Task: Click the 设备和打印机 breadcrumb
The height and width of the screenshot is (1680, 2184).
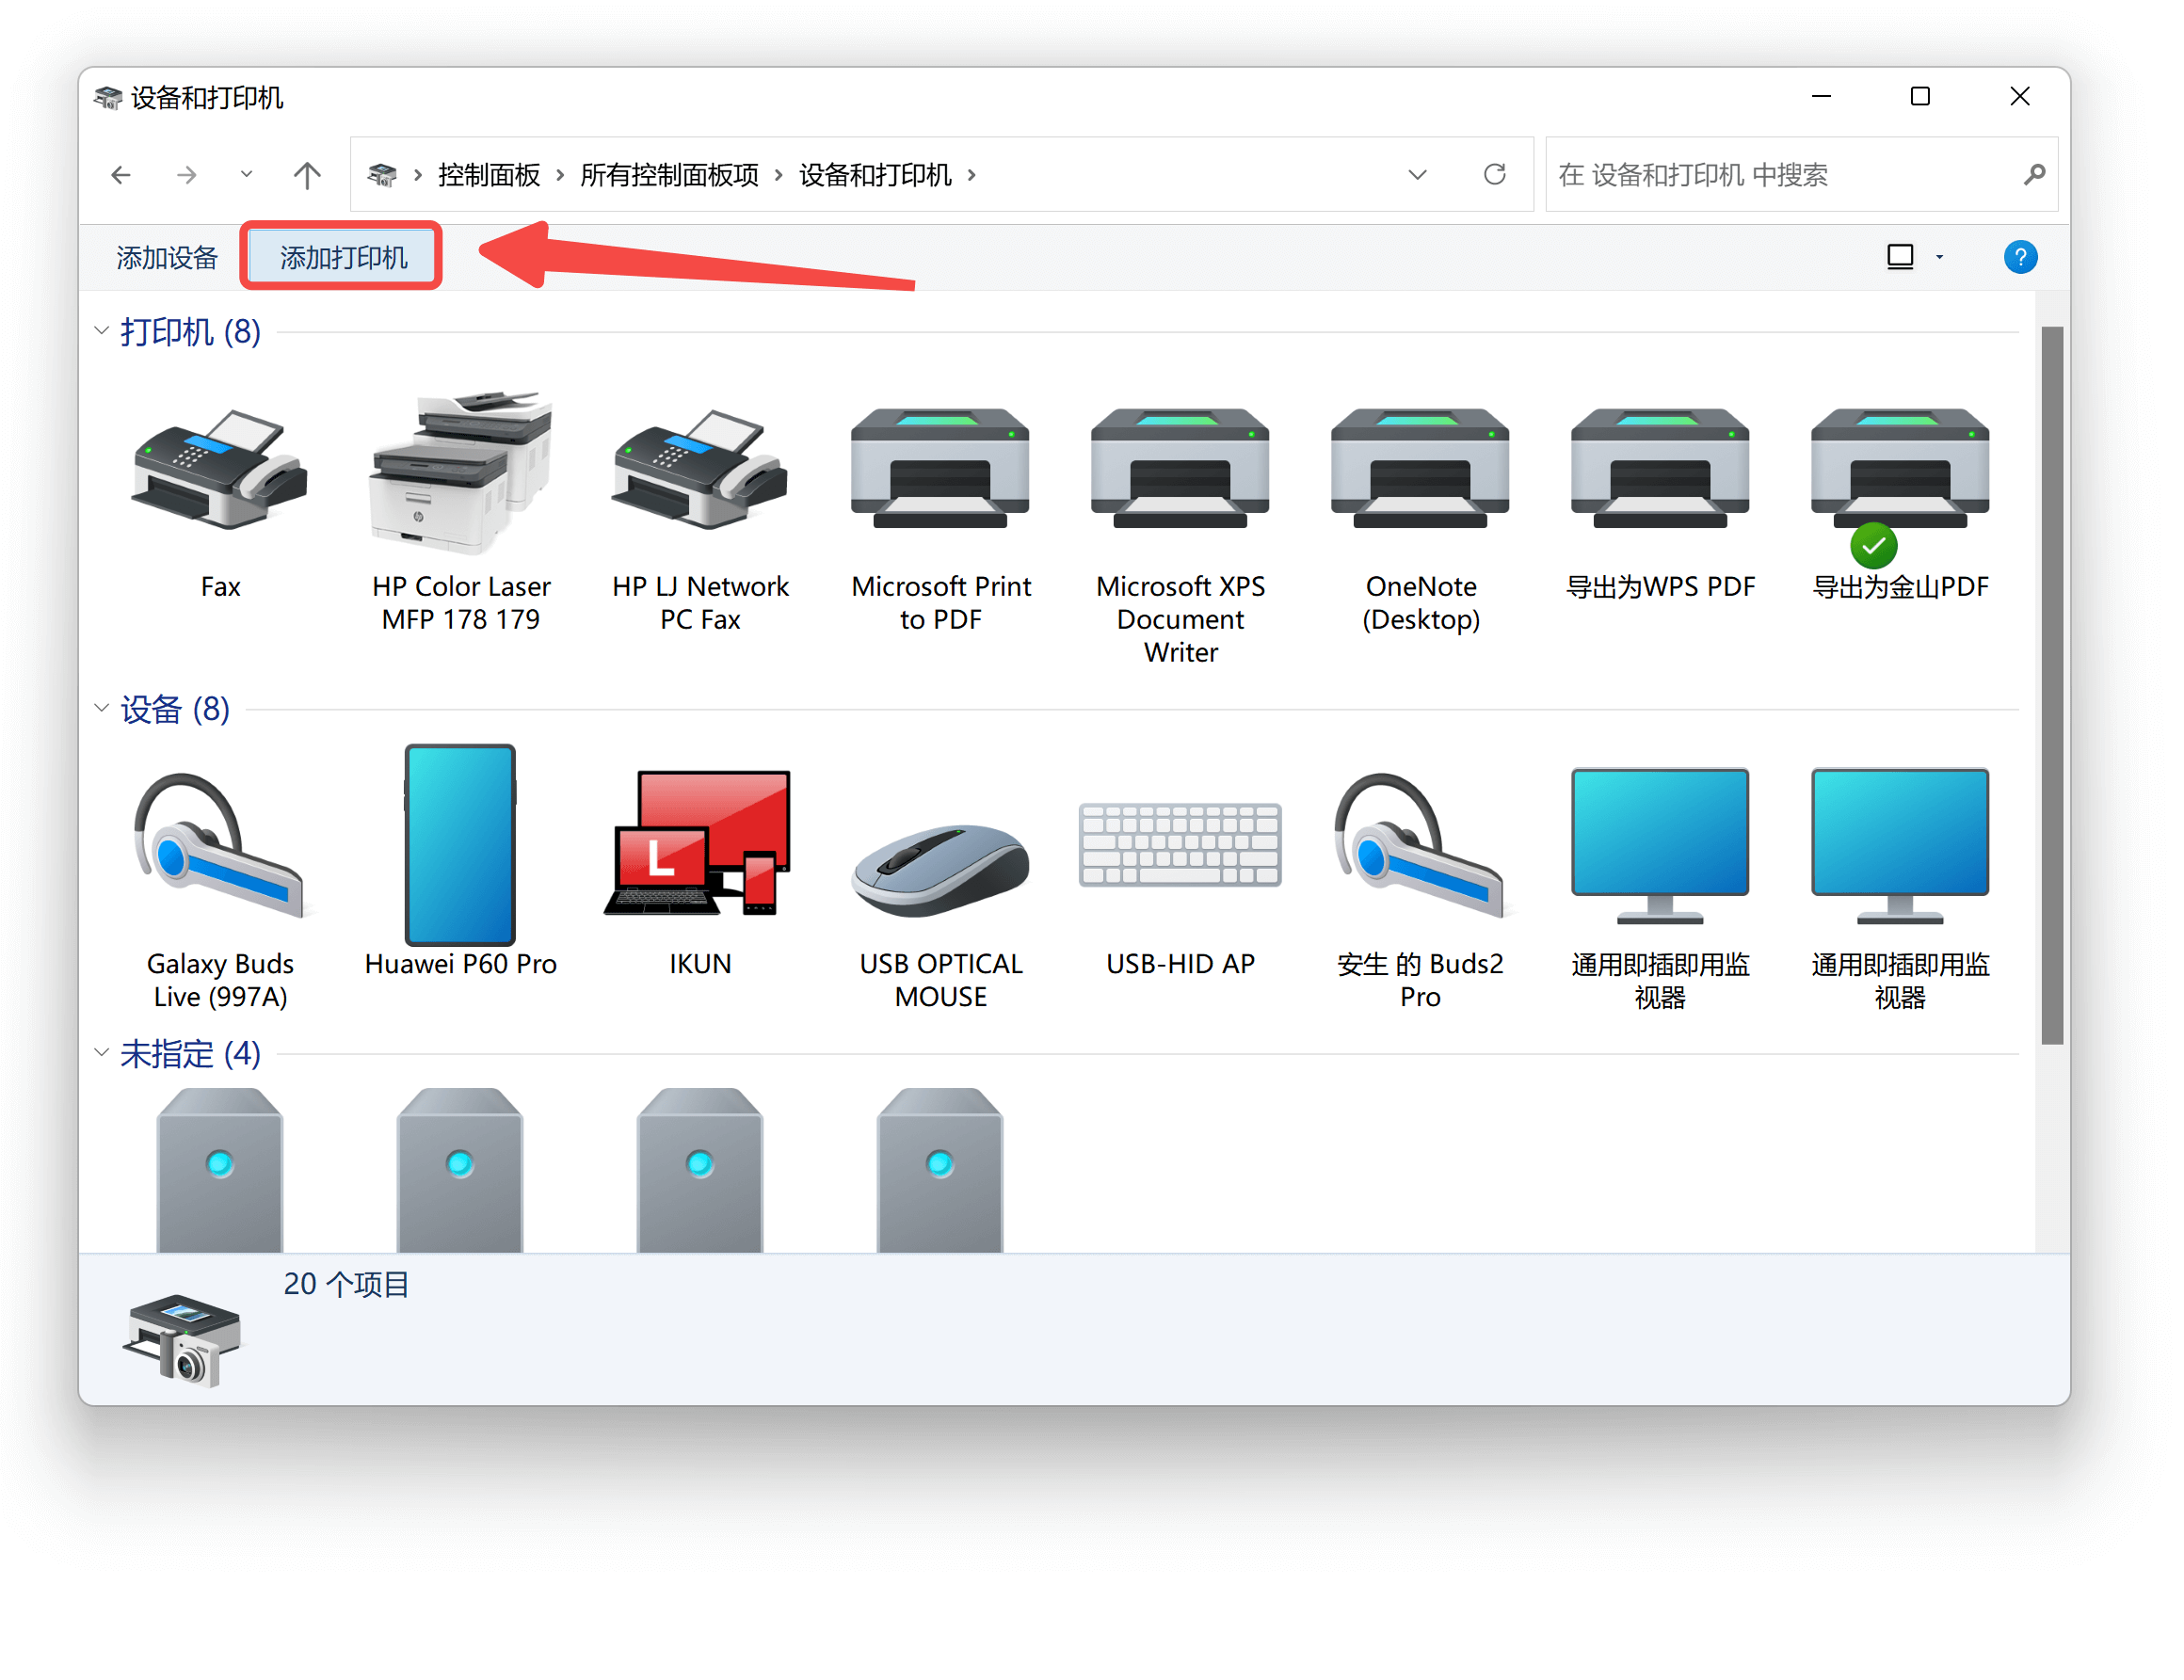Action: (875, 175)
